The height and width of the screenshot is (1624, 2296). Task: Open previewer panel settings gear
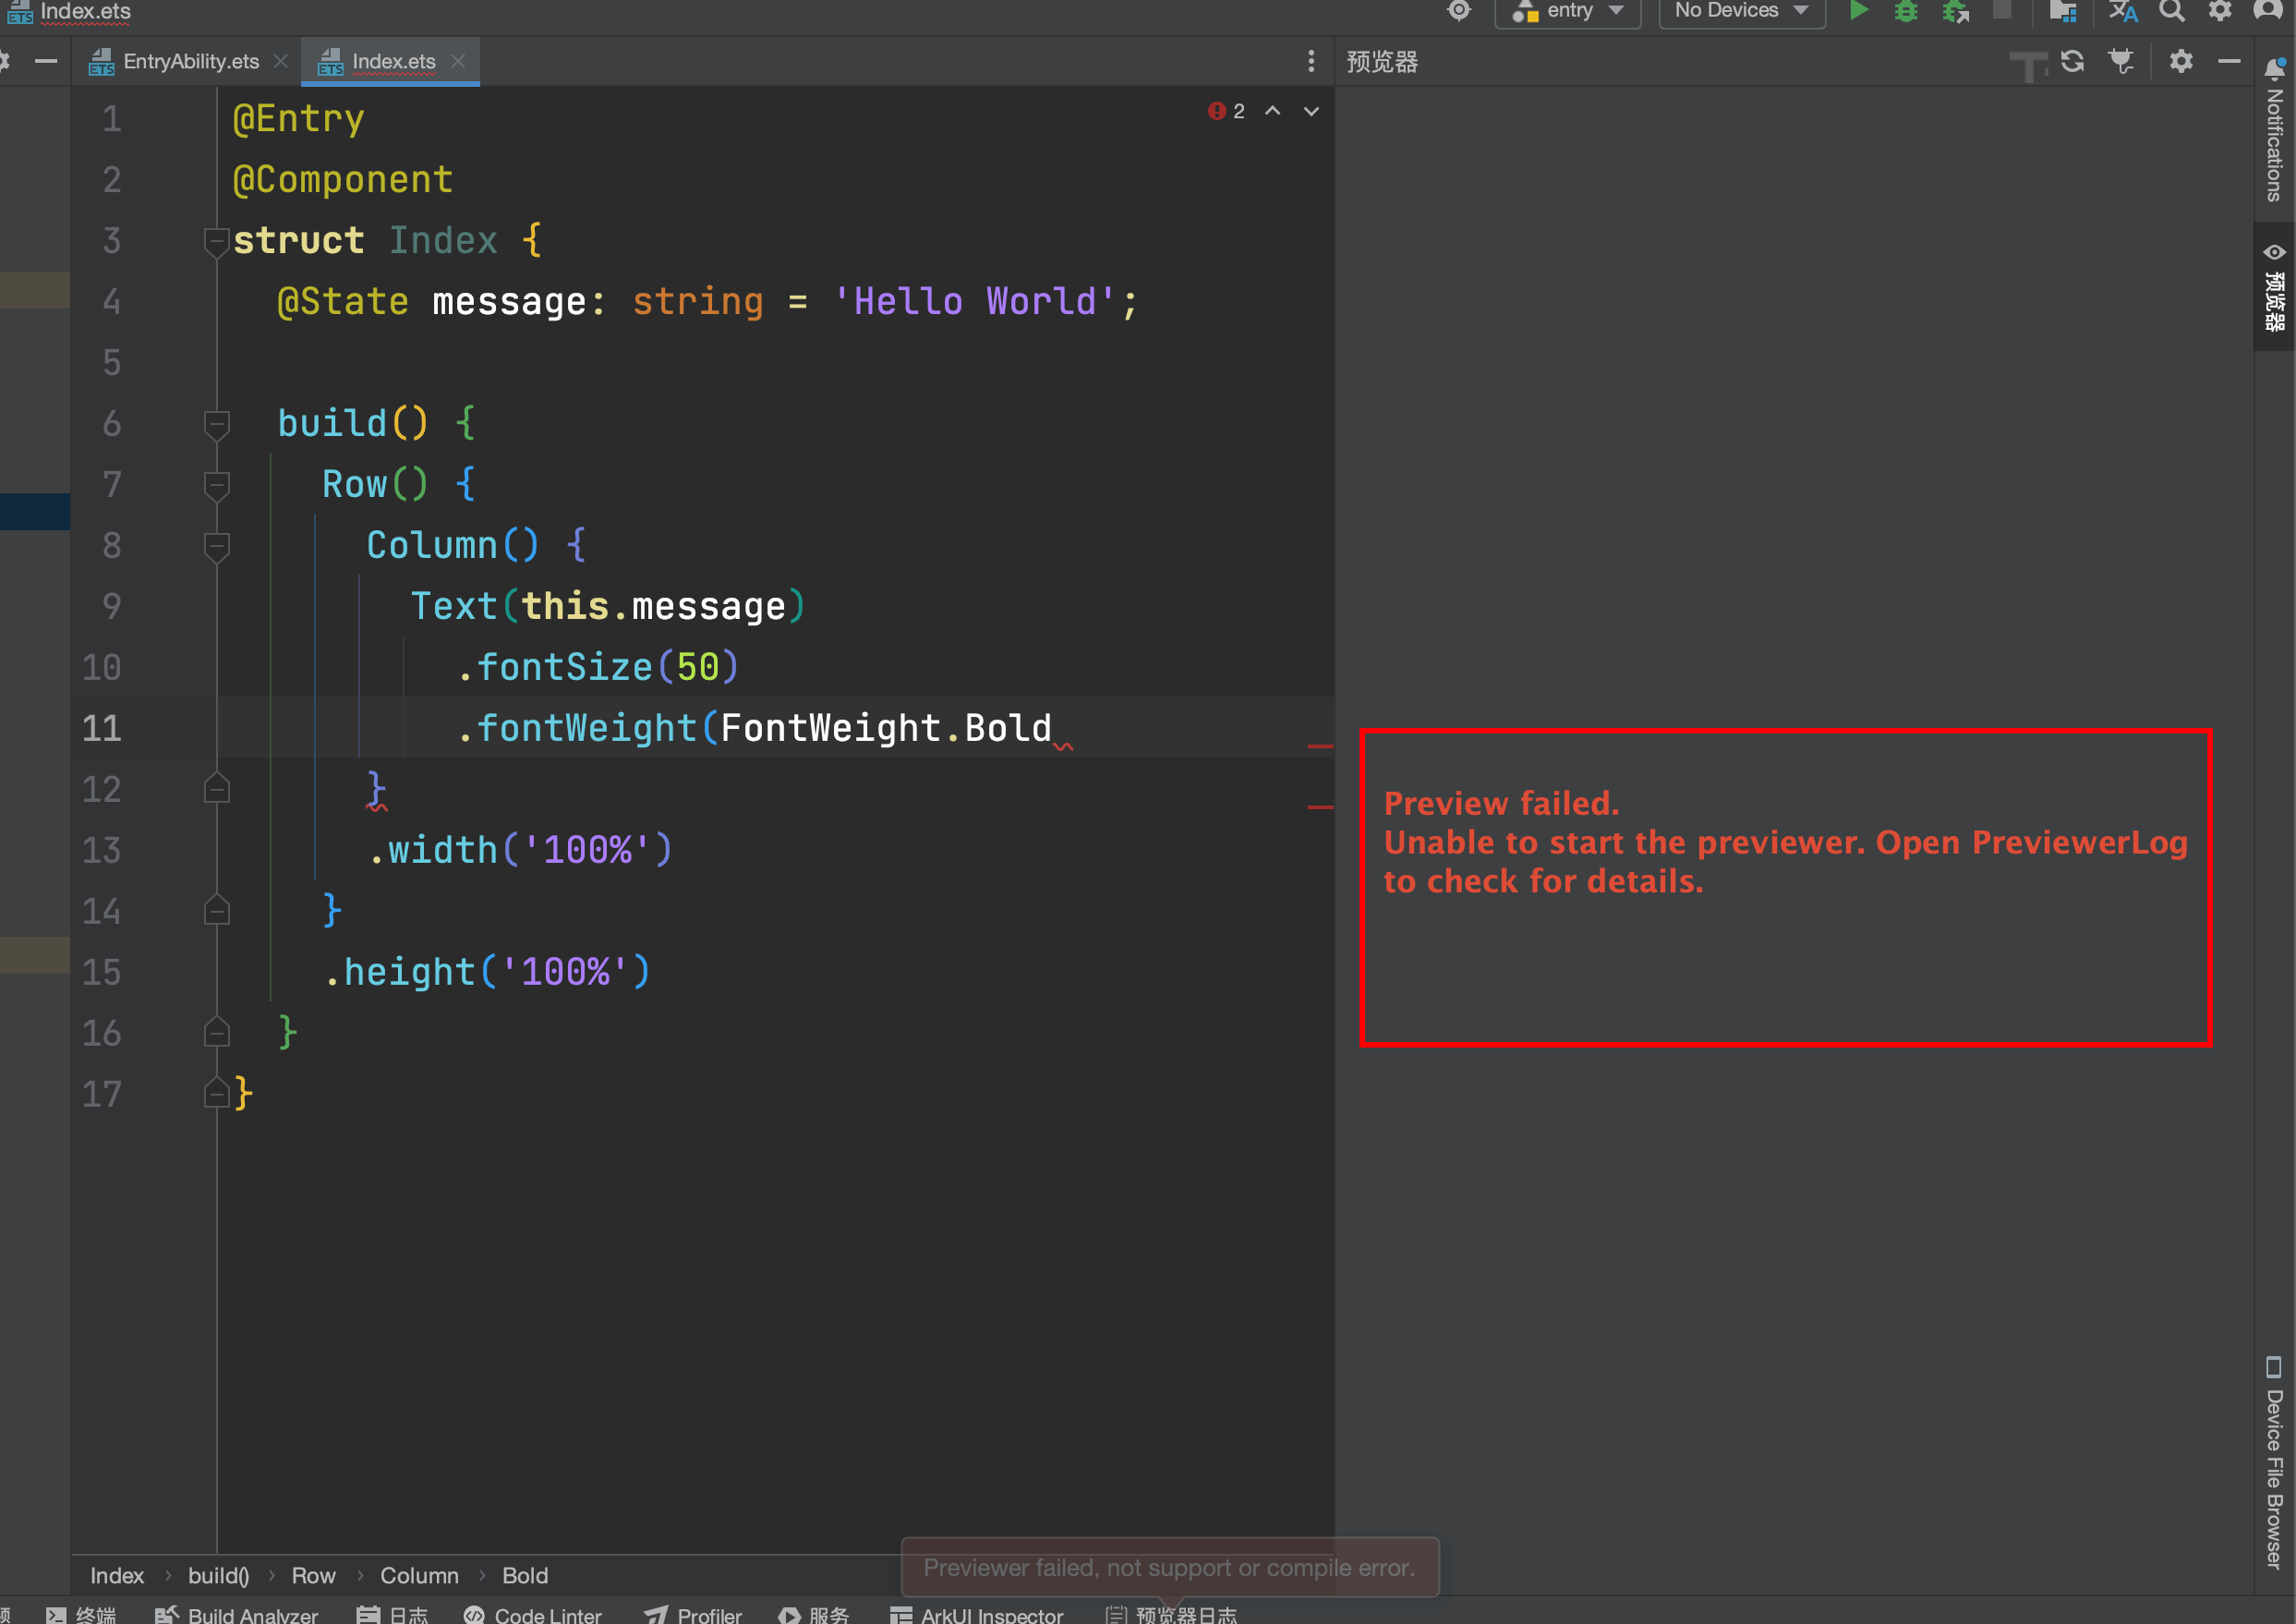click(2181, 62)
